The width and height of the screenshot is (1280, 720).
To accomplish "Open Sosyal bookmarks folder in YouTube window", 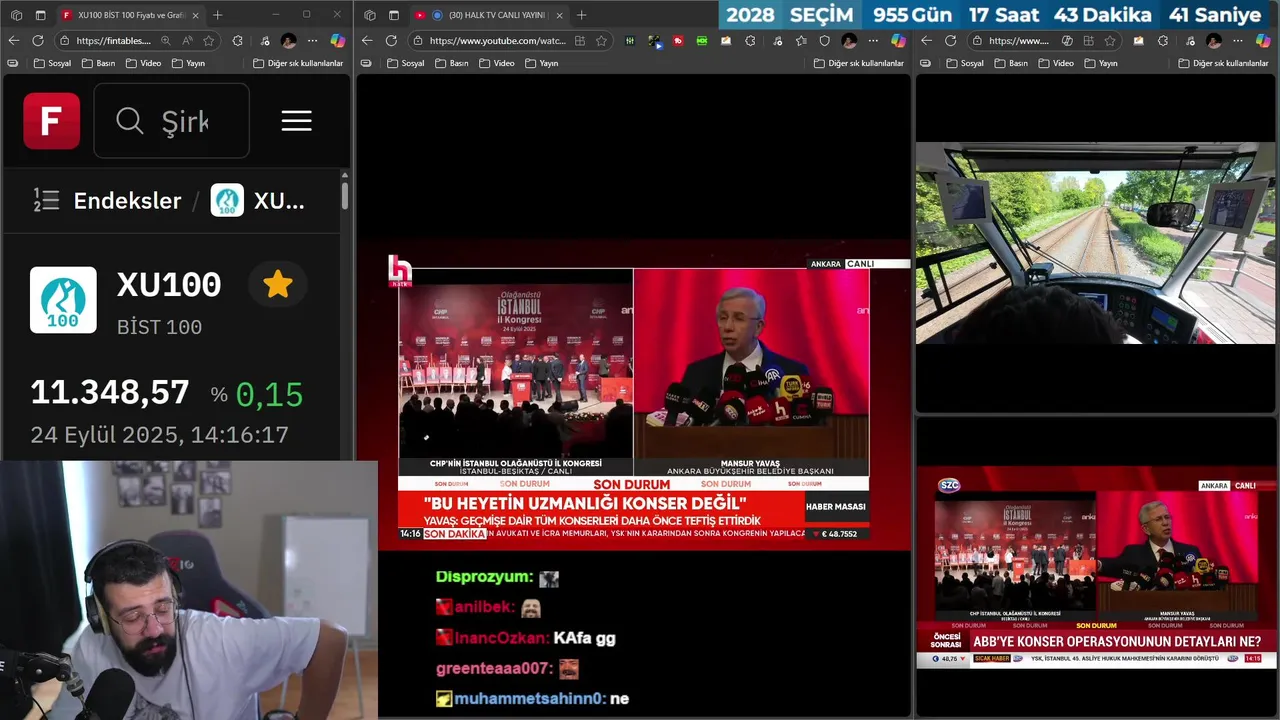I will pyautogui.click(x=406, y=63).
